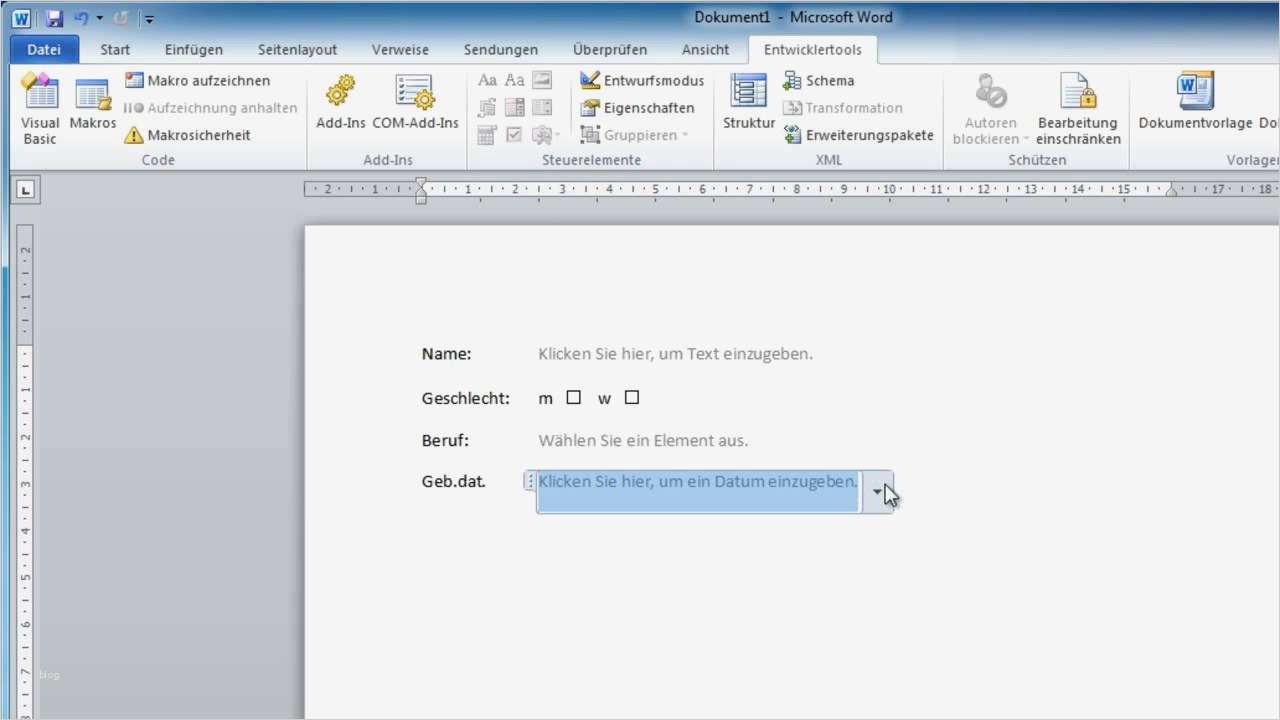Viewport: 1280px width, 720px height.
Task: Click the Beruf element selection field
Action: click(643, 440)
